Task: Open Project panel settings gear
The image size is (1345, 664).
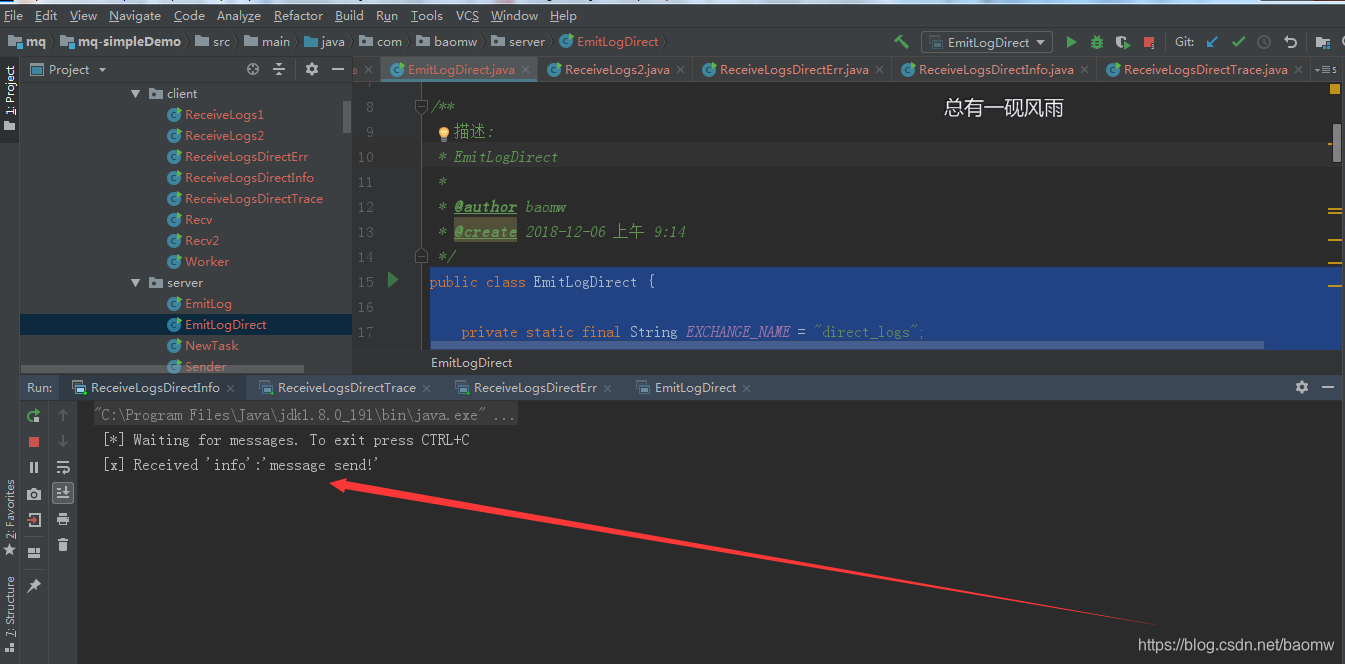Action: pos(312,69)
